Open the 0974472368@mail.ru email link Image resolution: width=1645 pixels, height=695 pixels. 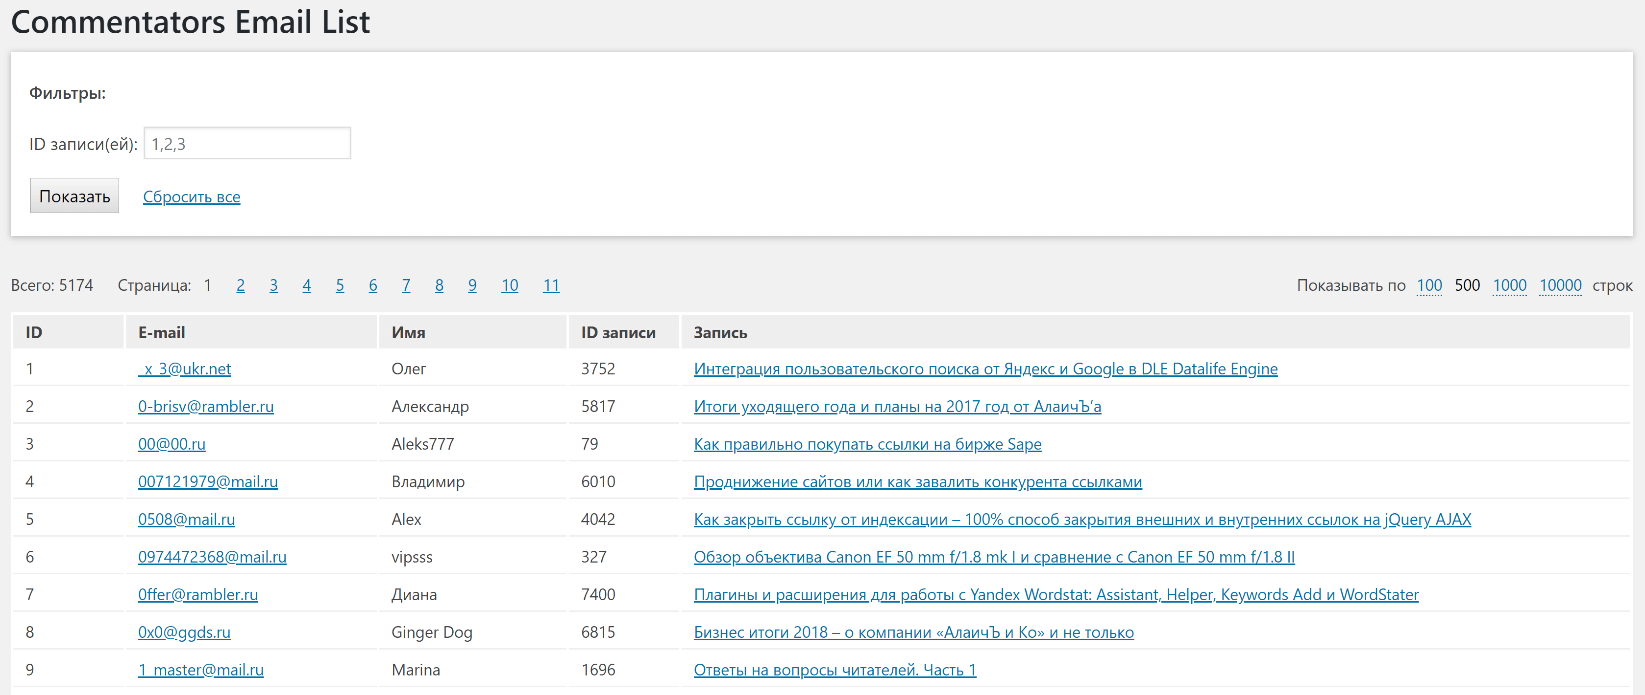212,557
